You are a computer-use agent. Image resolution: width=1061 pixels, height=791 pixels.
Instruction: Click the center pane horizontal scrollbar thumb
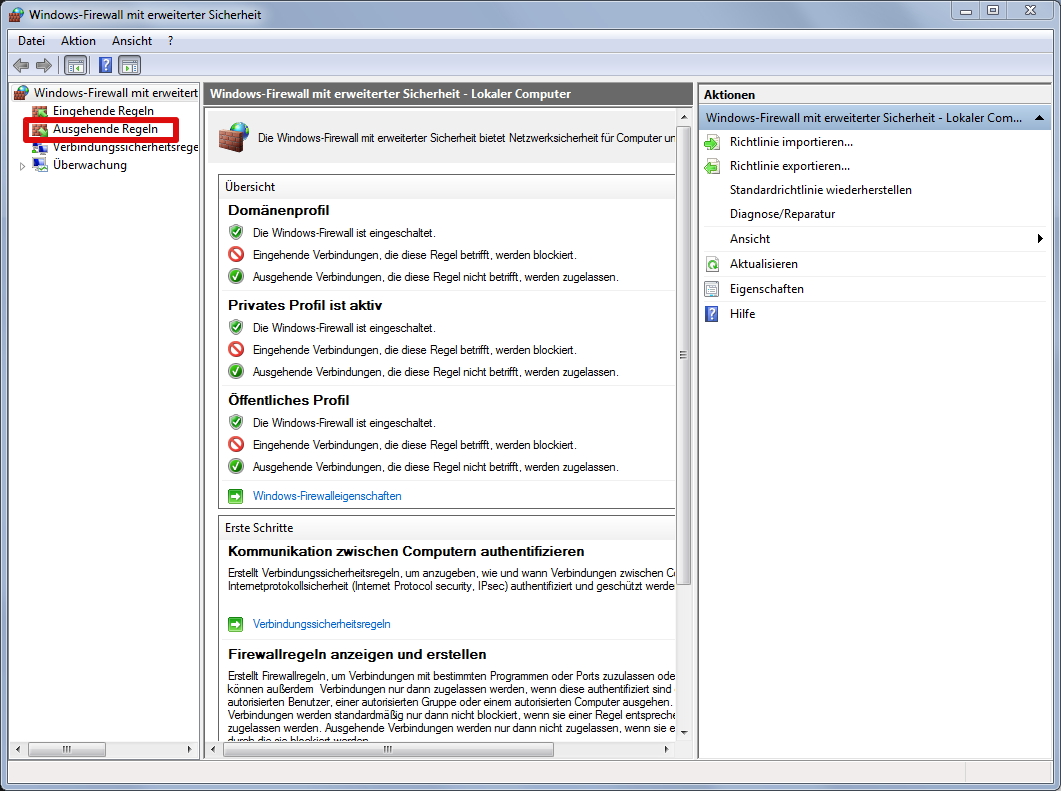(x=388, y=749)
